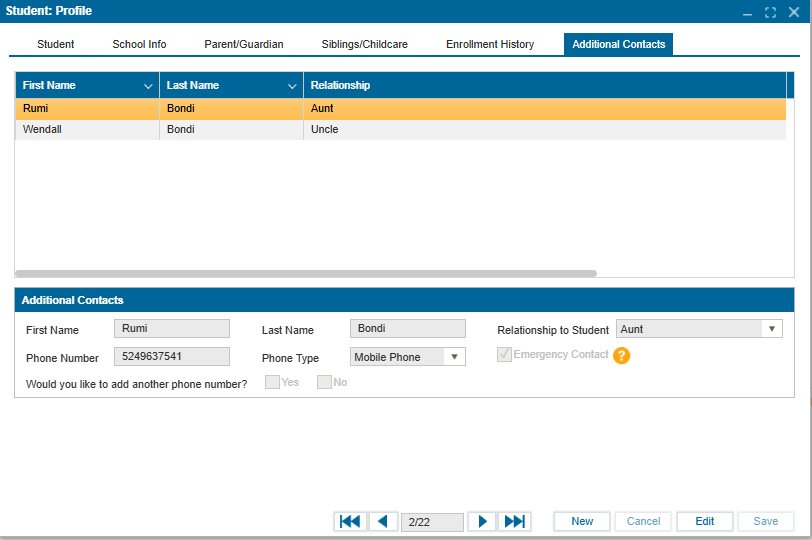Click the Edit button
Viewport: 812px width, 540px height.
[x=705, y=521]
